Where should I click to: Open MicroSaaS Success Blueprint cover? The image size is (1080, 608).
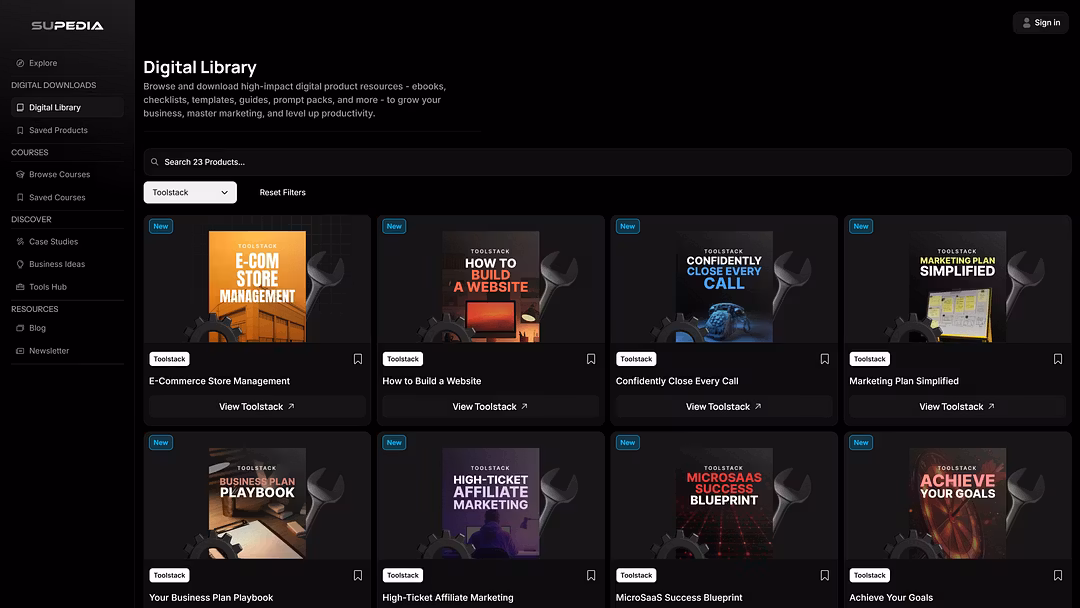click(x=724, y=503)
